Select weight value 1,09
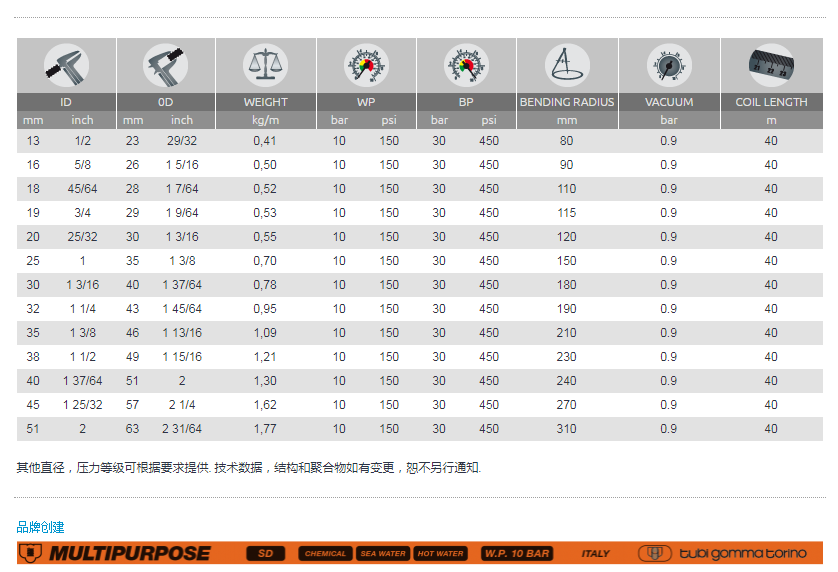 [x=265, y=333]
